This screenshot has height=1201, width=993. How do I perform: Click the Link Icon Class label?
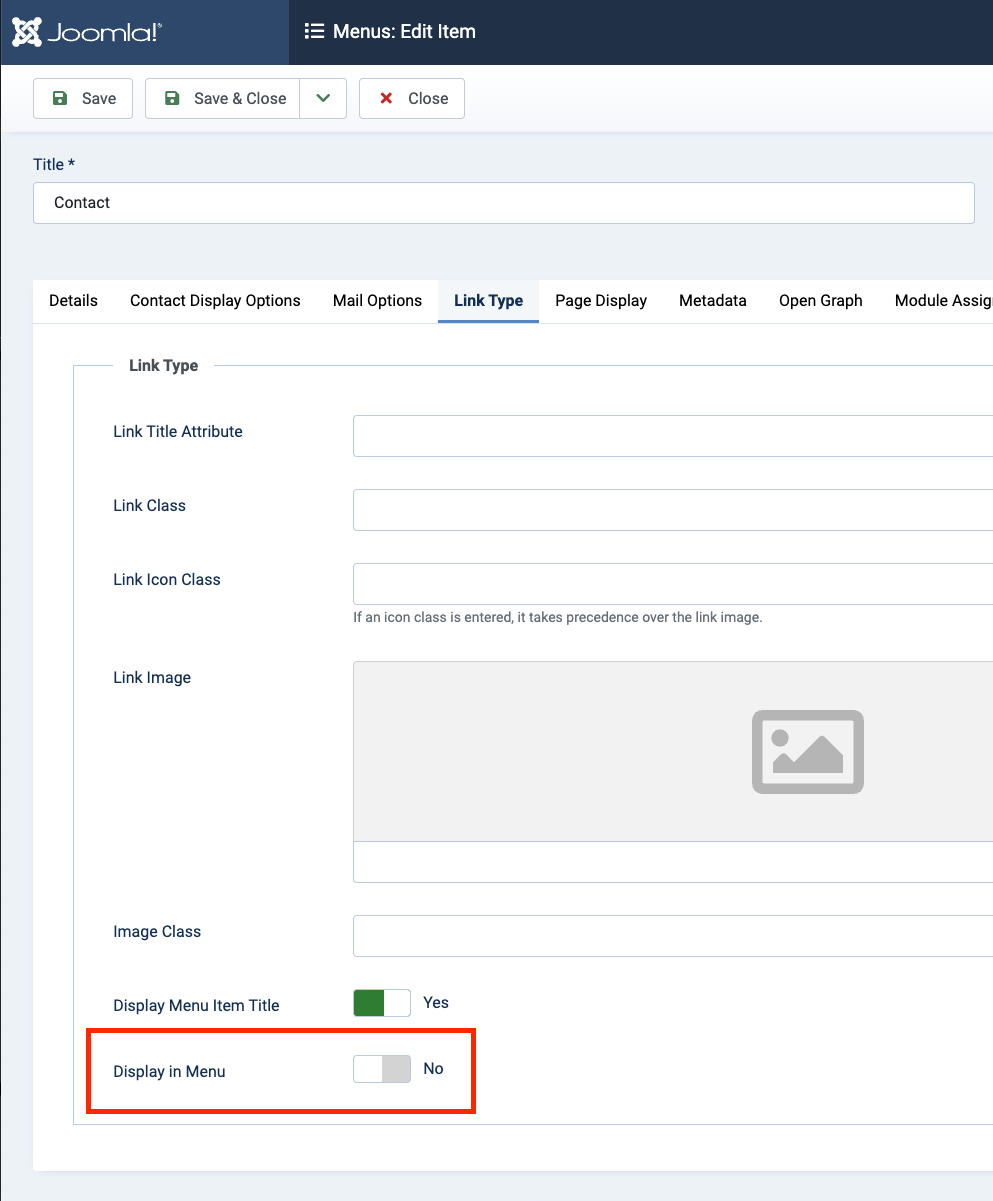tap(167, 579)
